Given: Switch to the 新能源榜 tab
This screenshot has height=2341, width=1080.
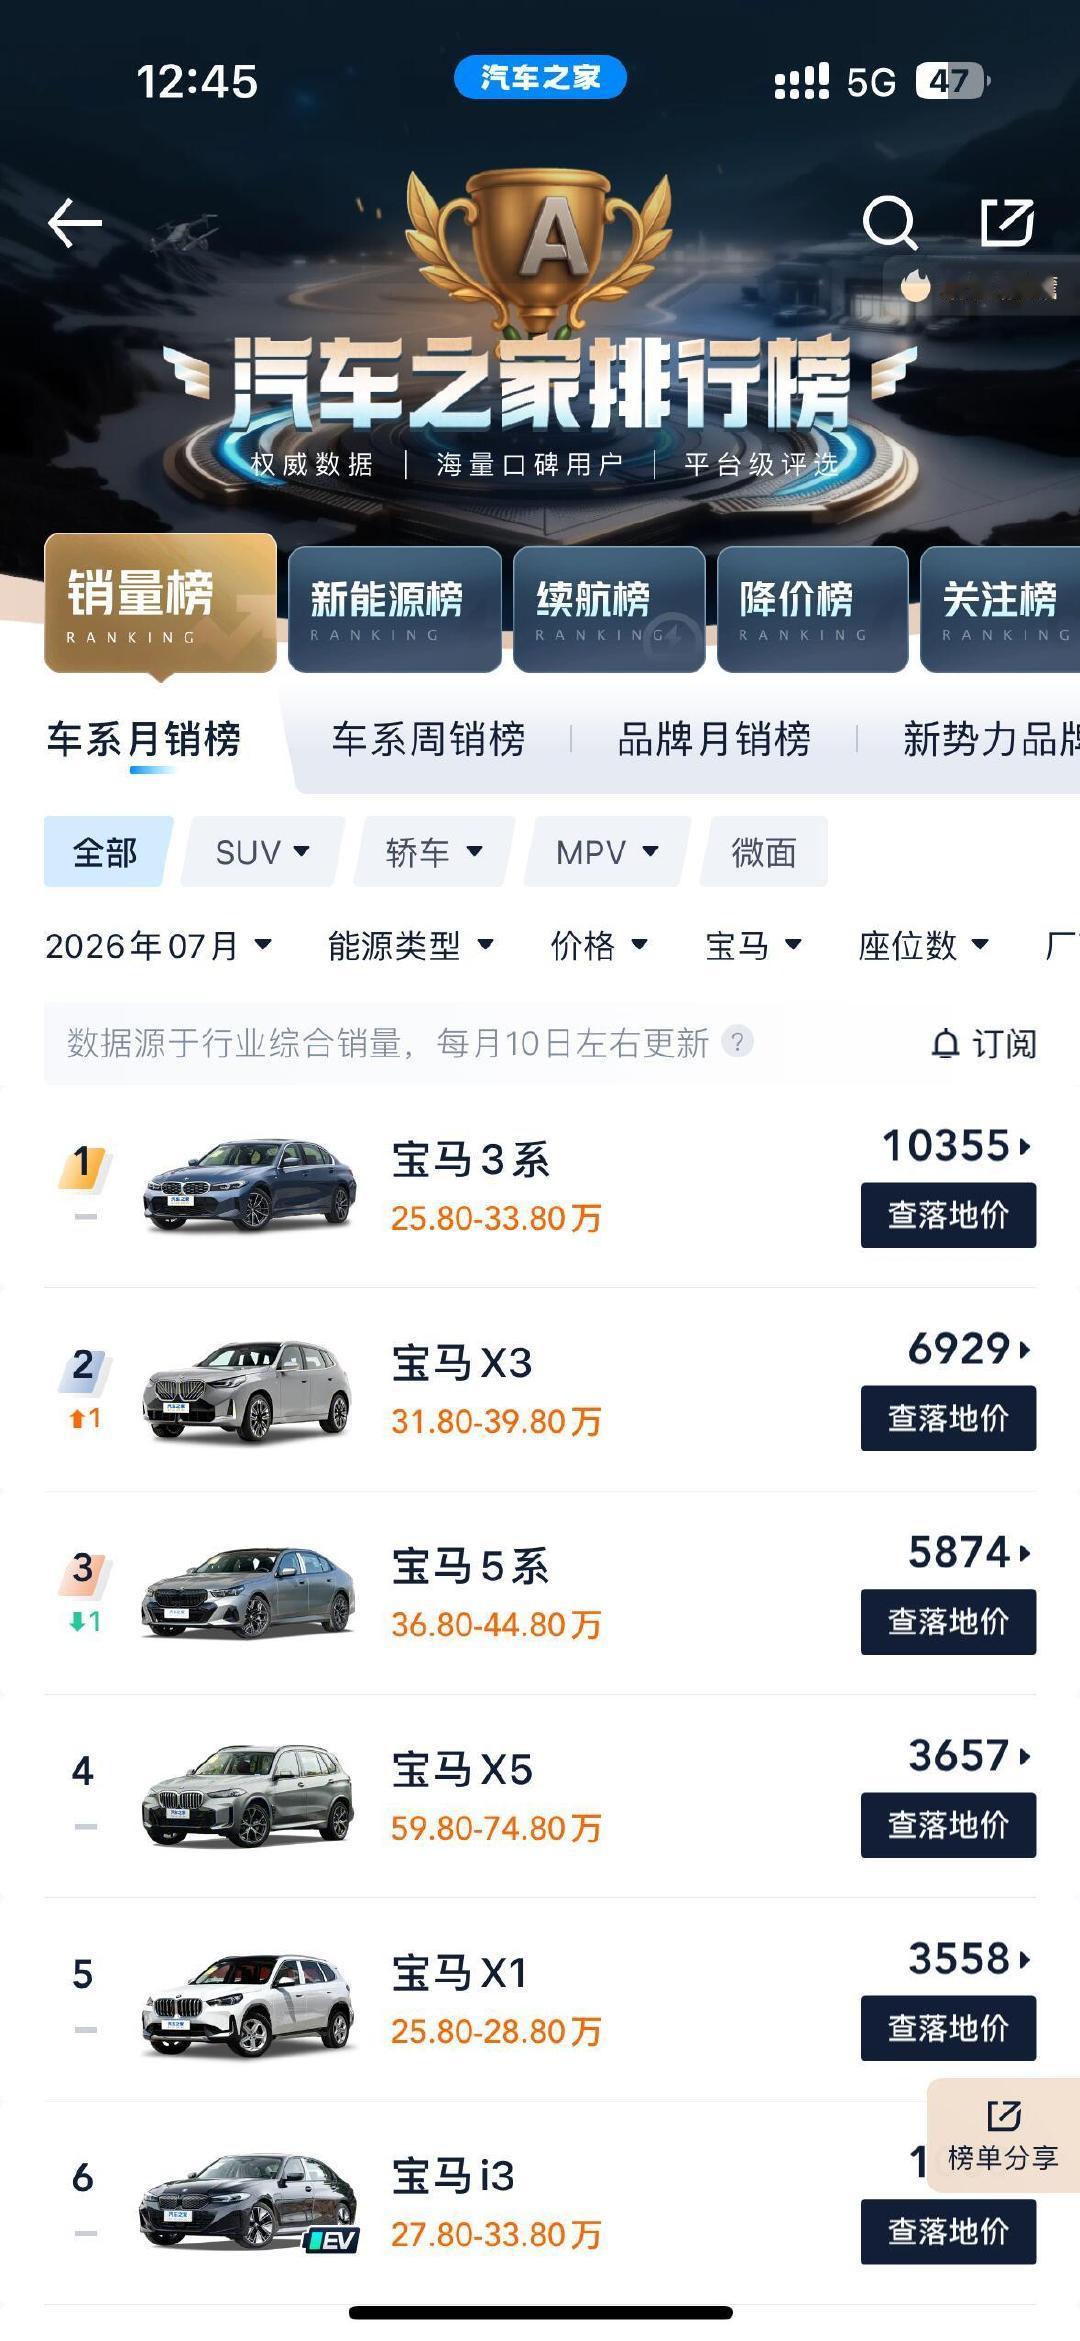Looking at the screenshot, I should click(395, 609).
